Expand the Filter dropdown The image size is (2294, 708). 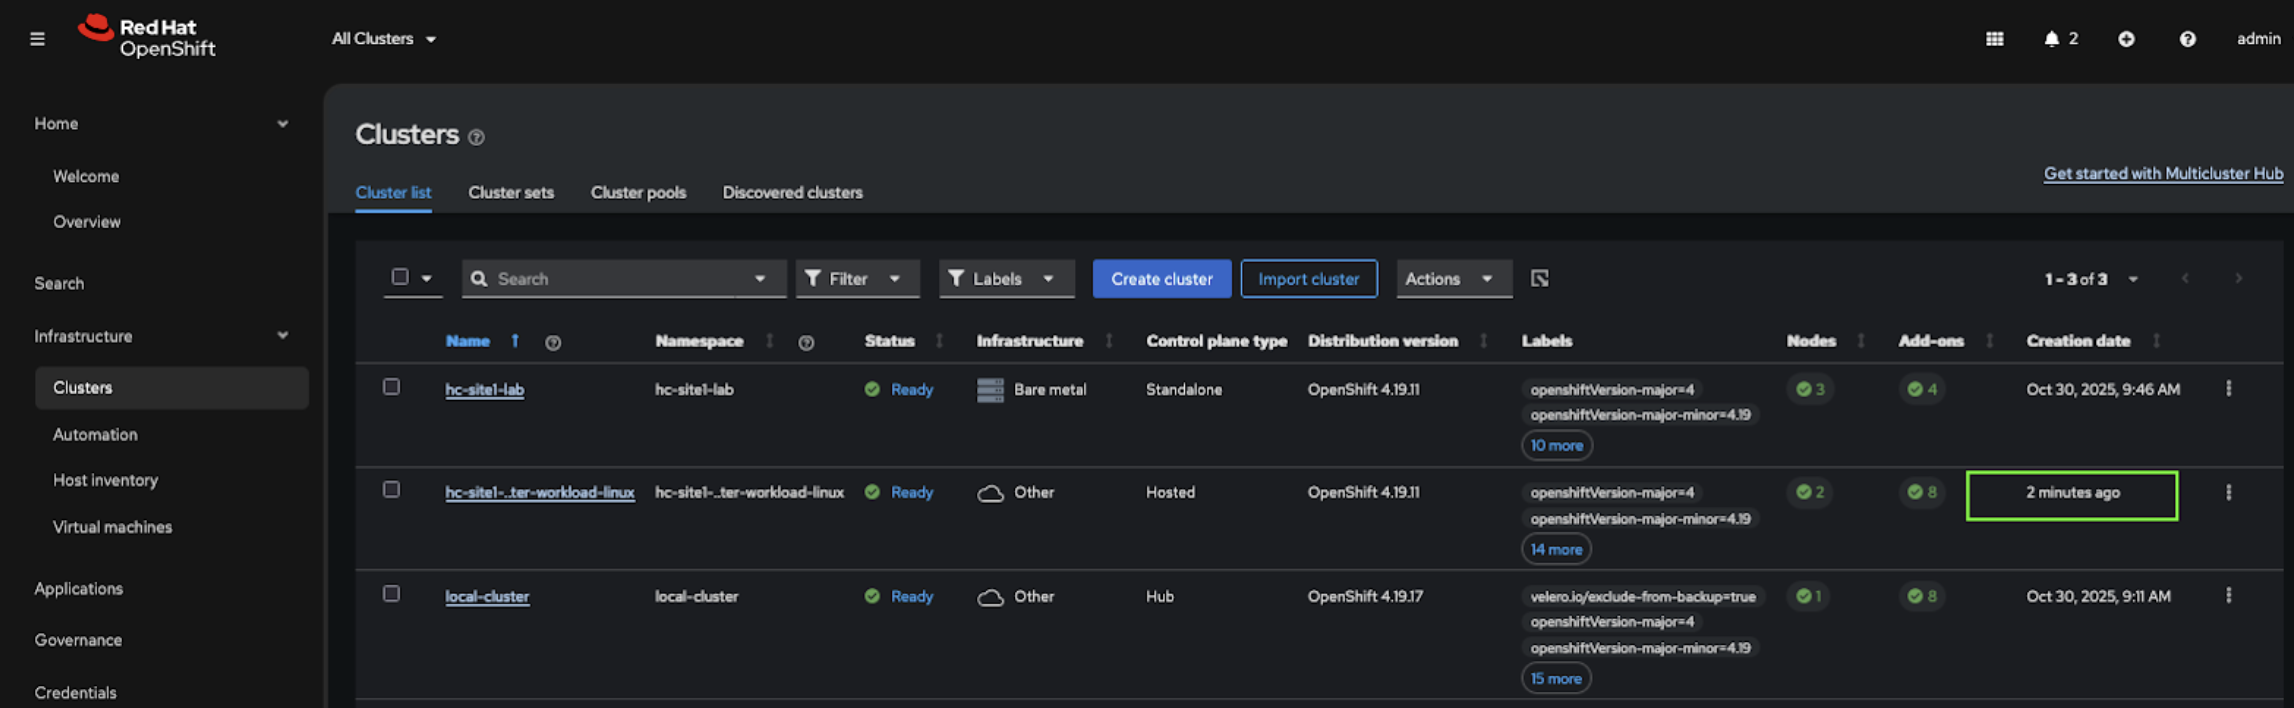click(x=856, y=279)
